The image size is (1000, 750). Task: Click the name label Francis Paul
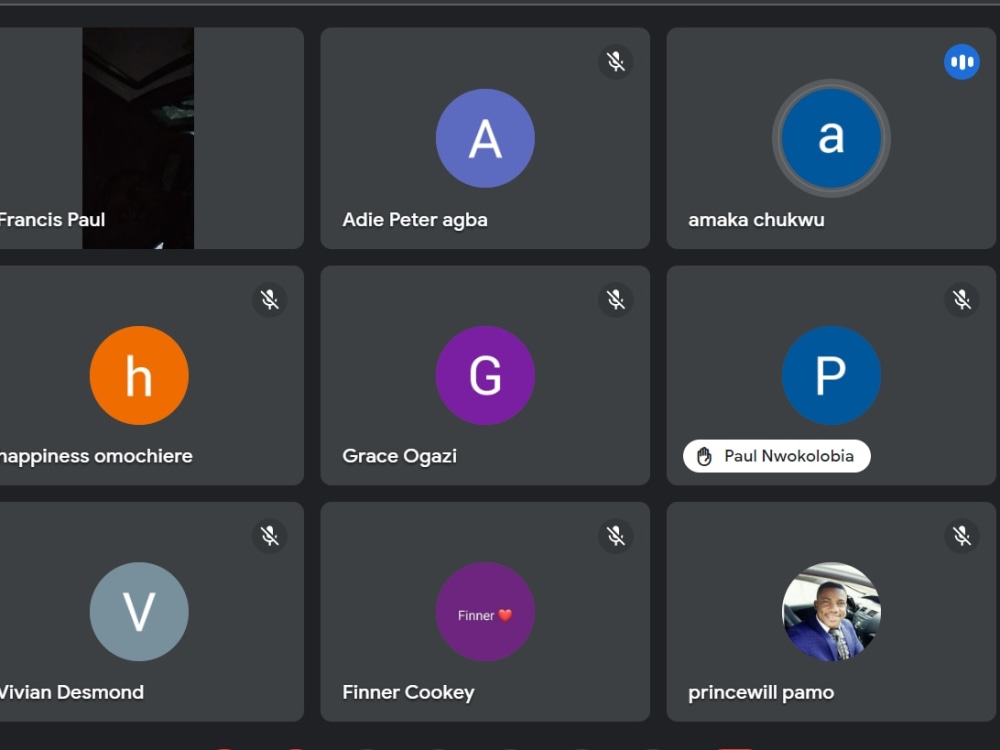[52, 220]
